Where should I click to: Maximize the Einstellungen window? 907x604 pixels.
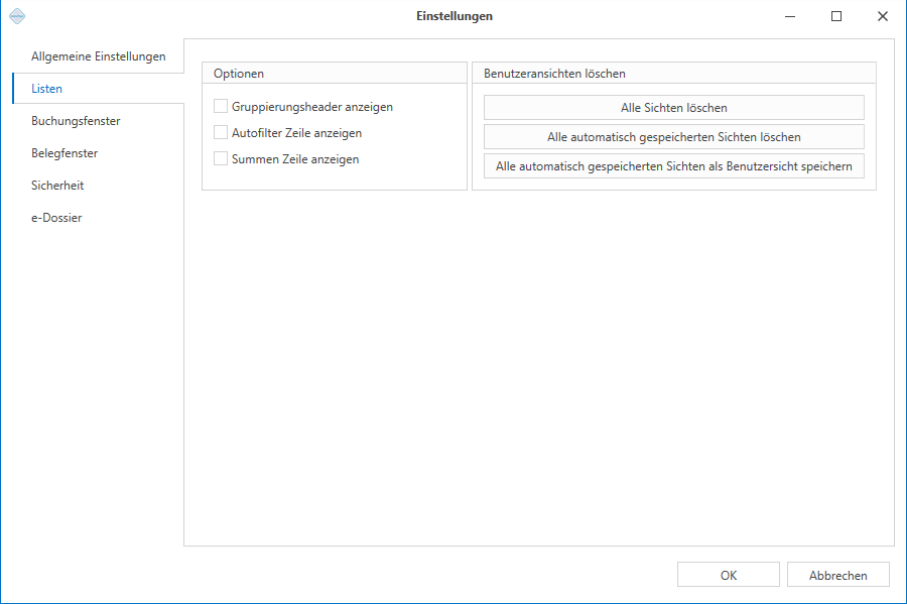[x=836, y=16]
